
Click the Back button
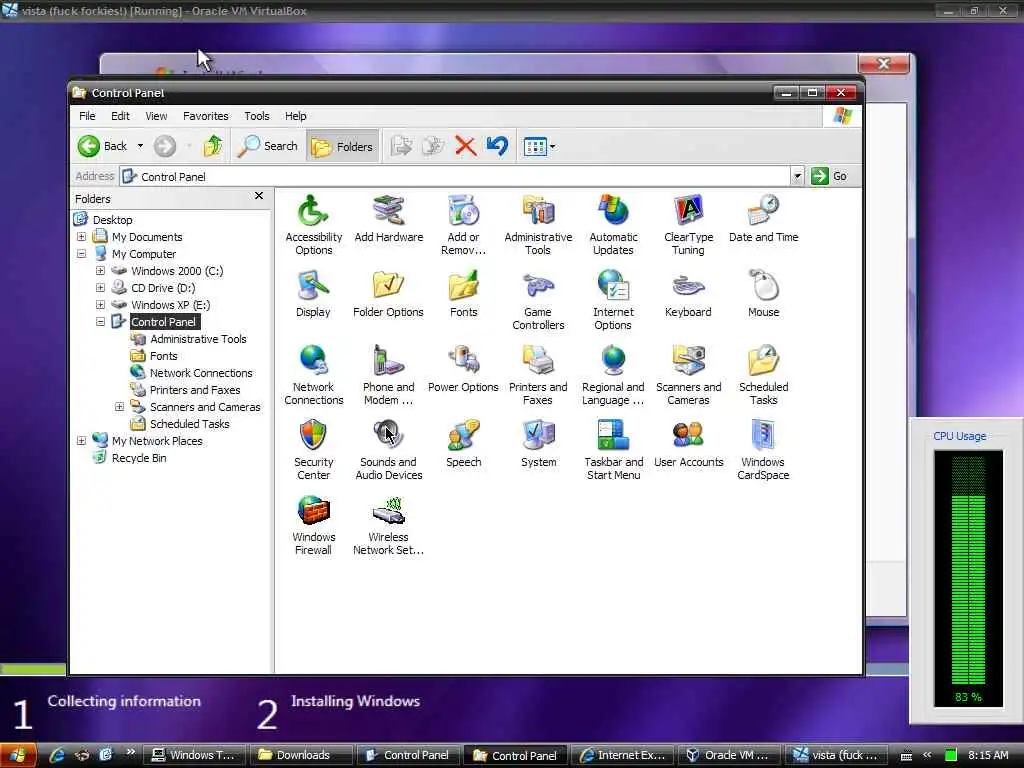[x=103, y=146]
